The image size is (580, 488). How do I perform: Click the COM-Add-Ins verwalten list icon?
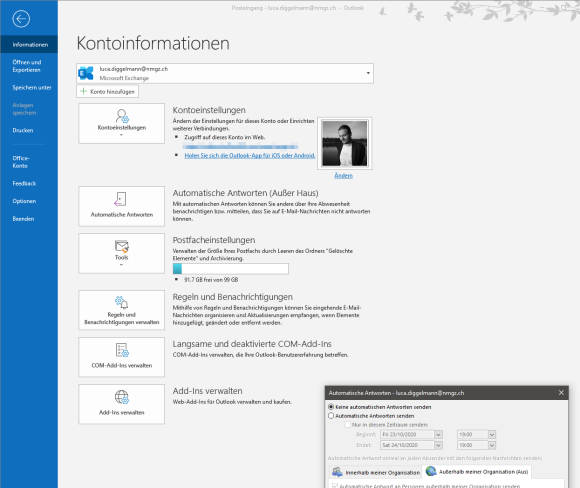122,350
